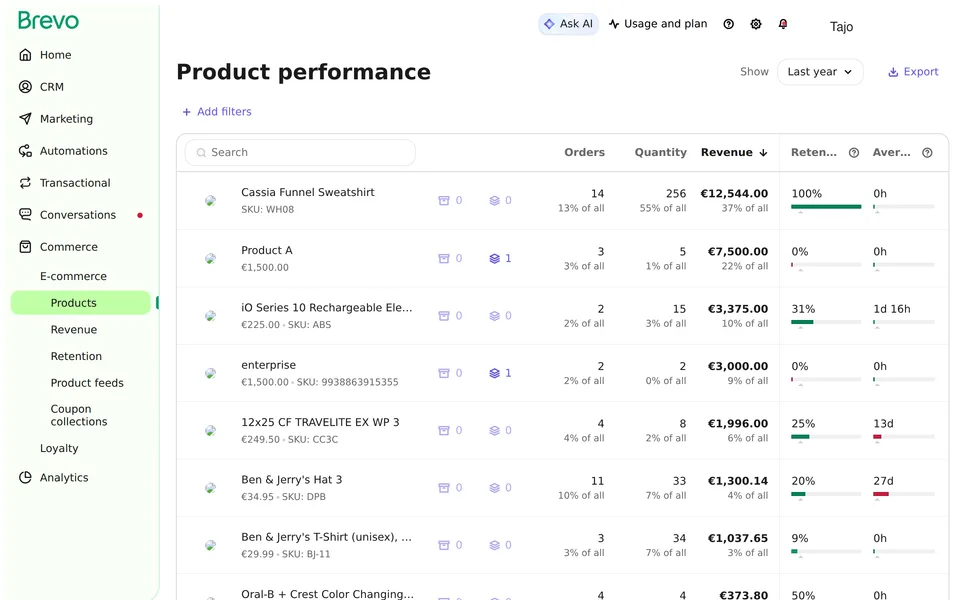960x600 pixels.
Task: Click the search magnifier icon
Action: (201, 152)
